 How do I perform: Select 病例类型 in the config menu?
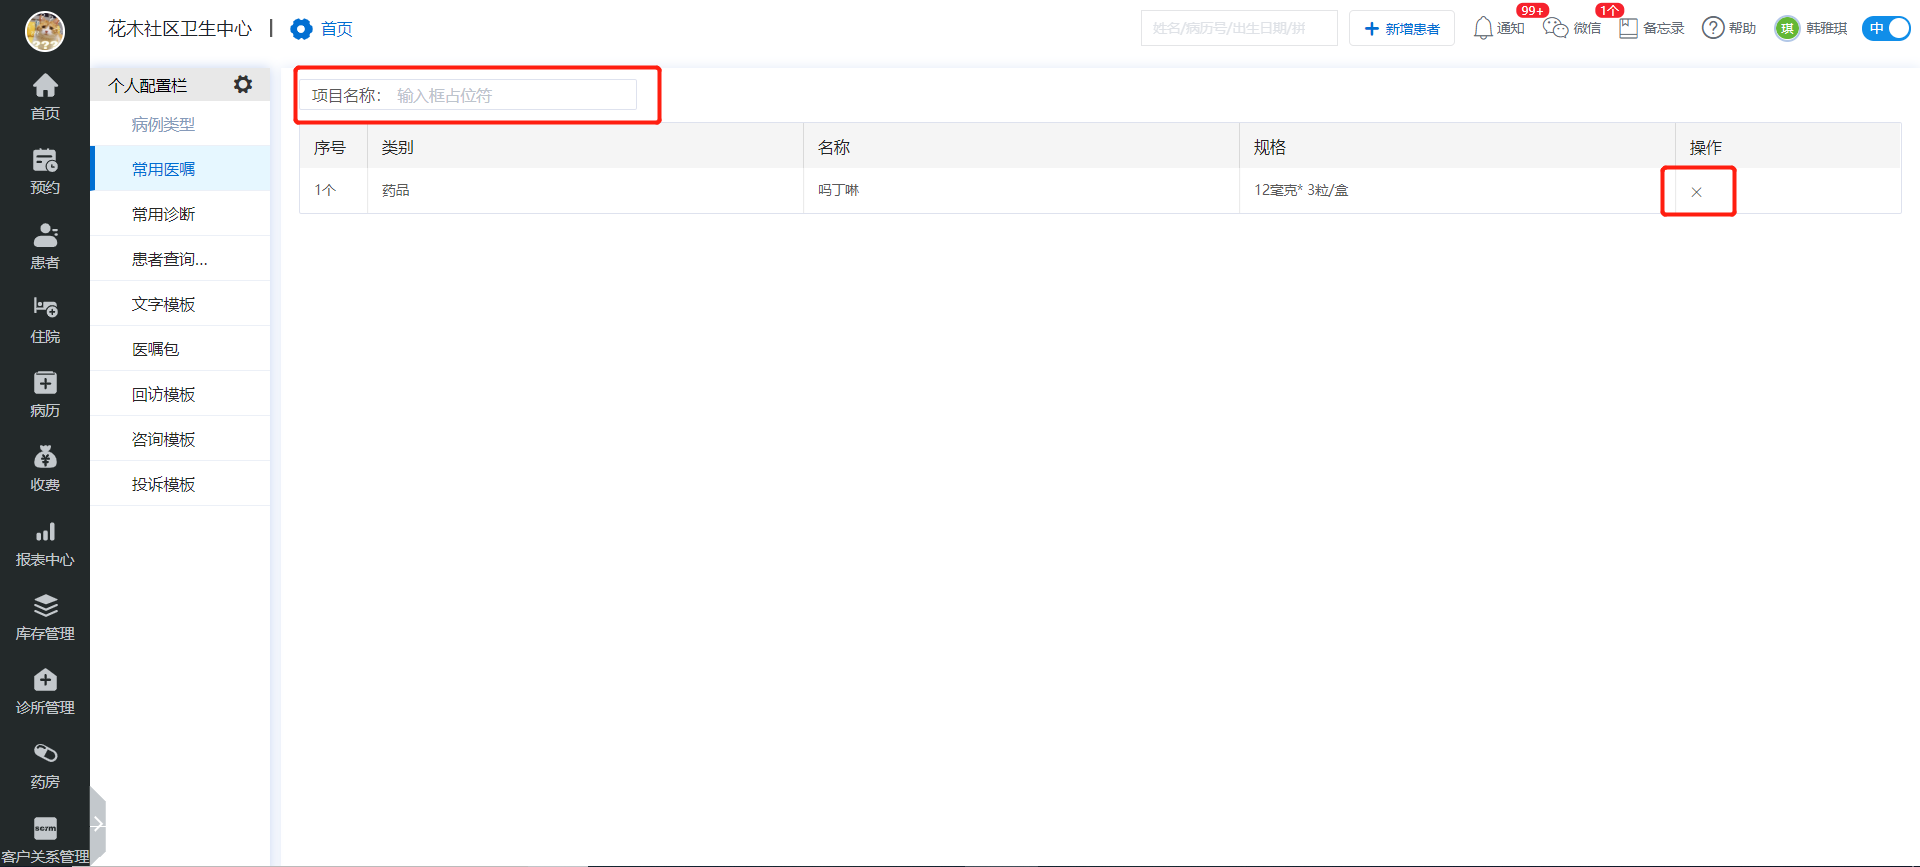pos(180,124)
